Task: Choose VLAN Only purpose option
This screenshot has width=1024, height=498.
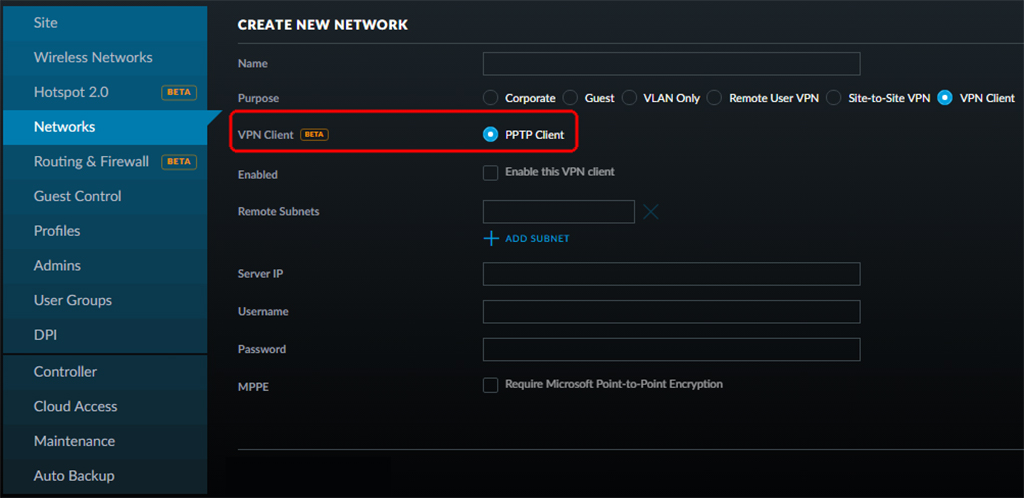Action: 629,98
